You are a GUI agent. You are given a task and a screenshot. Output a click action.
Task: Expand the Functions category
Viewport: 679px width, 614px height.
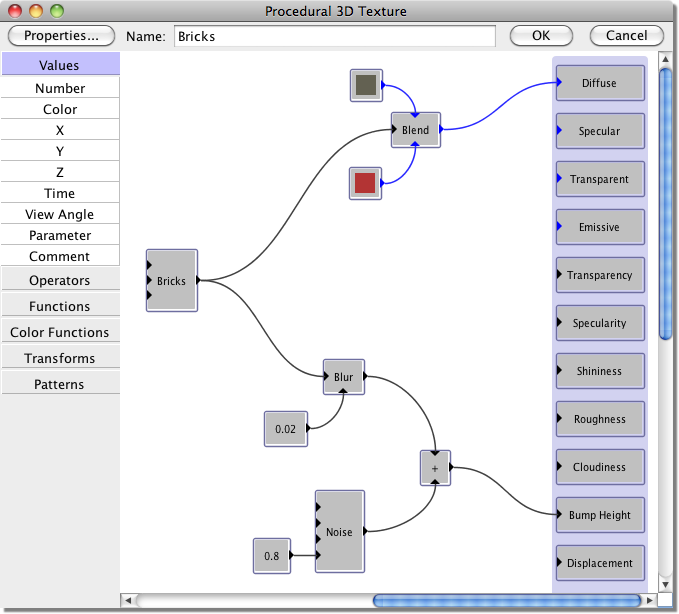(60, 306)
